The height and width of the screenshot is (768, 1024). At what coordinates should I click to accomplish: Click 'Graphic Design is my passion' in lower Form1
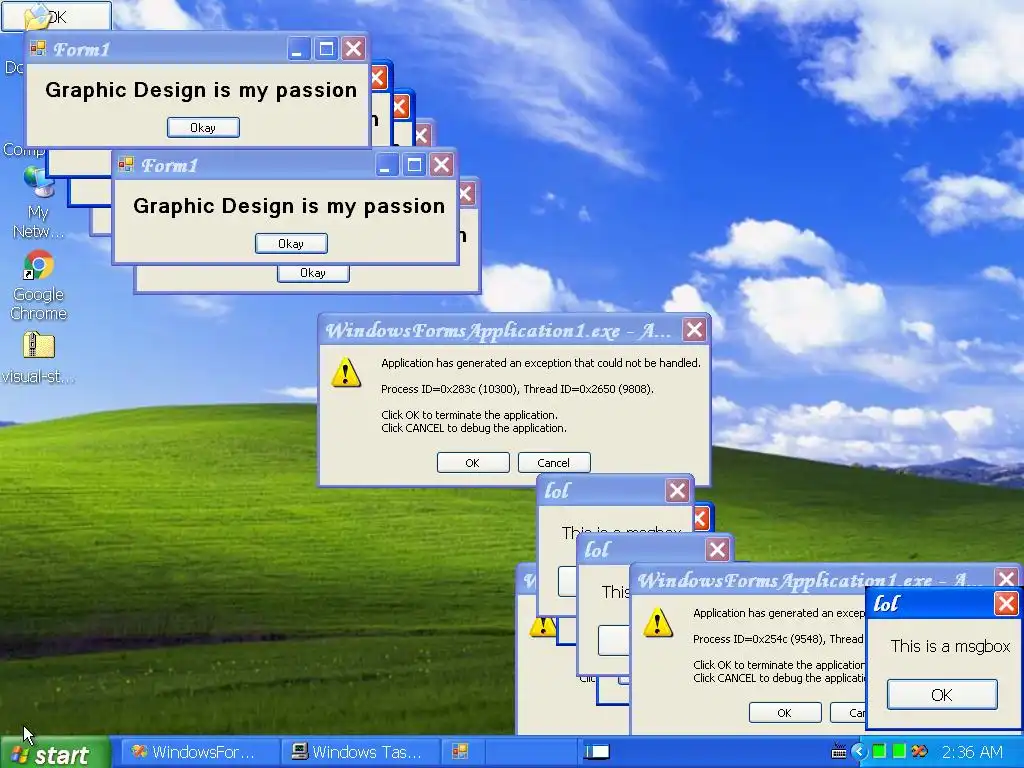click(289, 206)
